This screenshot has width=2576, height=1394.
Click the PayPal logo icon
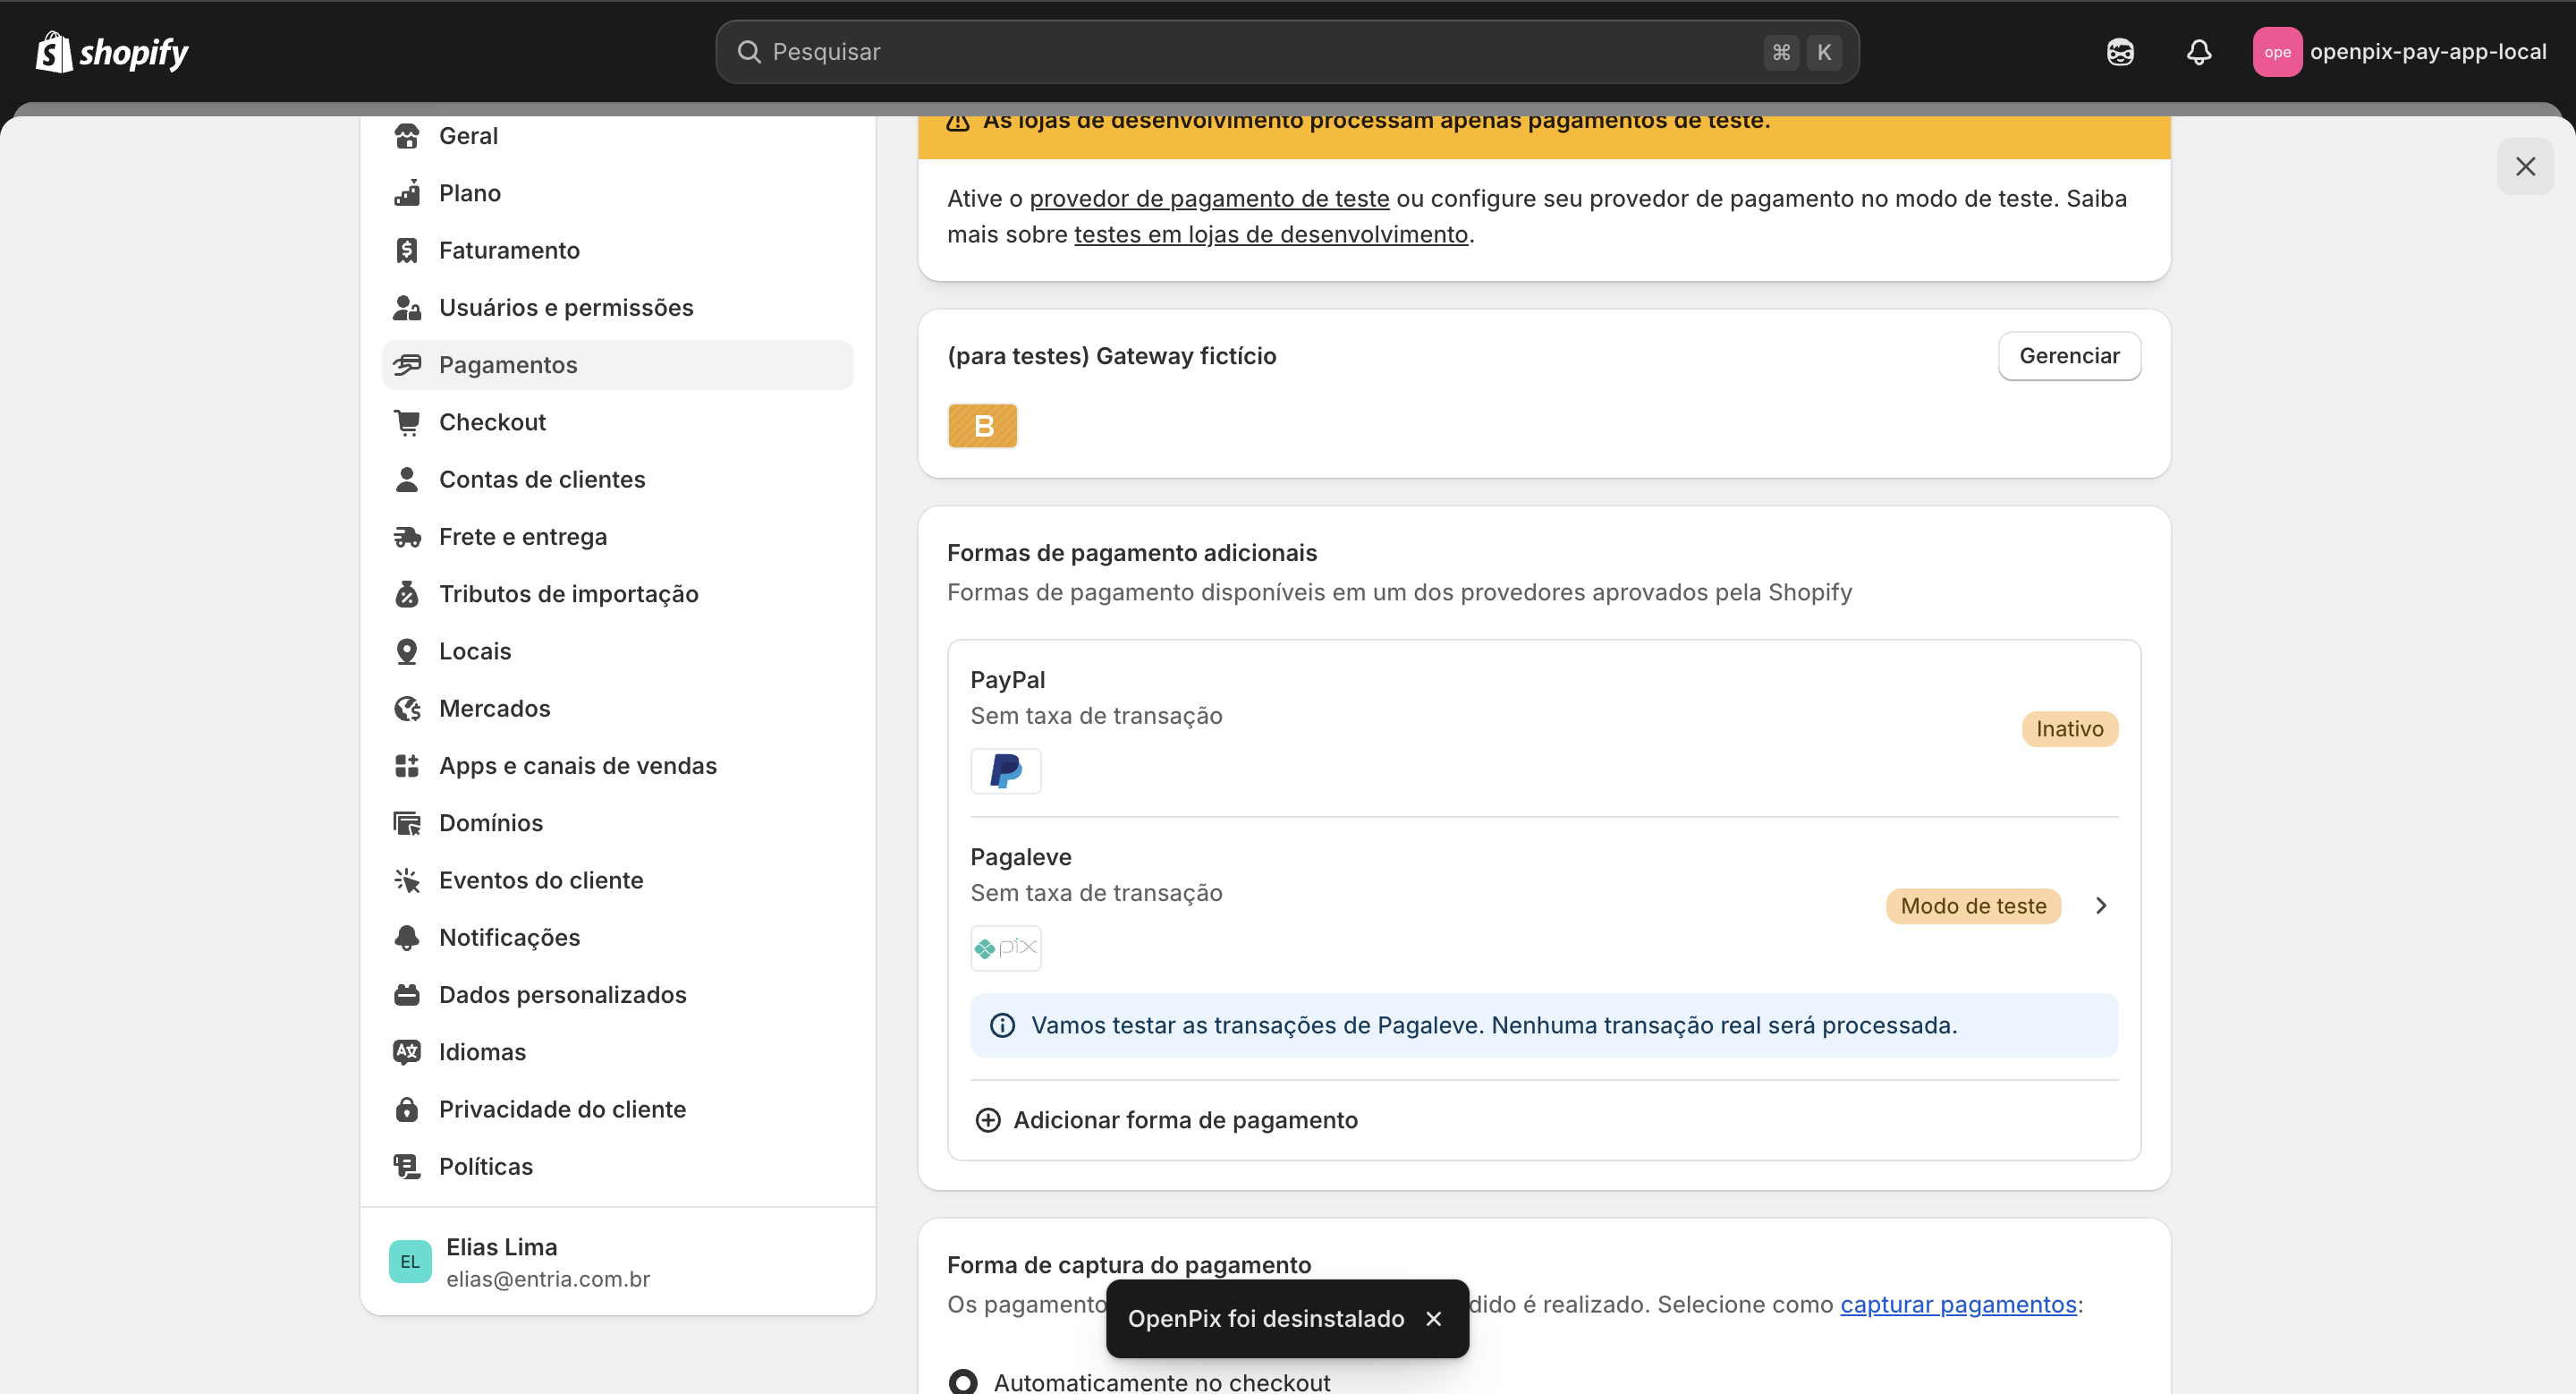point(1006,770)
